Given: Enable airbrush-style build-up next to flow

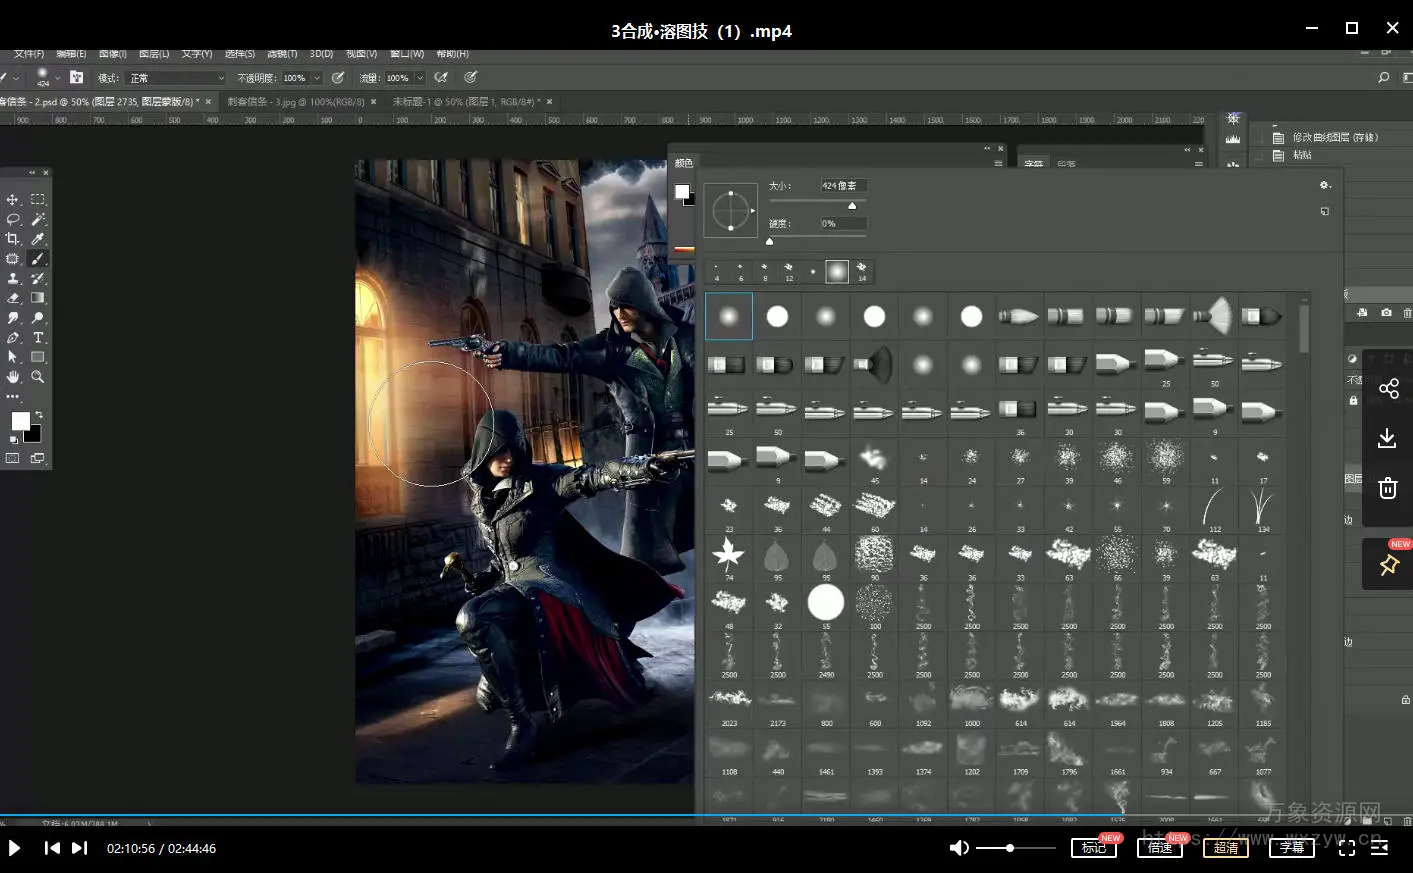Looking at the screenshot, I should click(441, 77).
